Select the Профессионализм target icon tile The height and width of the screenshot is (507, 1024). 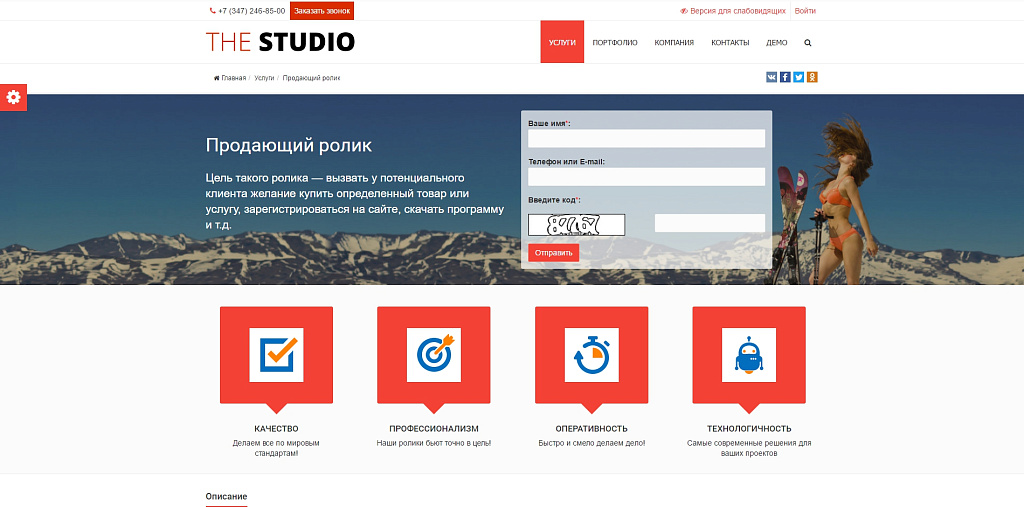click(433, 354)
